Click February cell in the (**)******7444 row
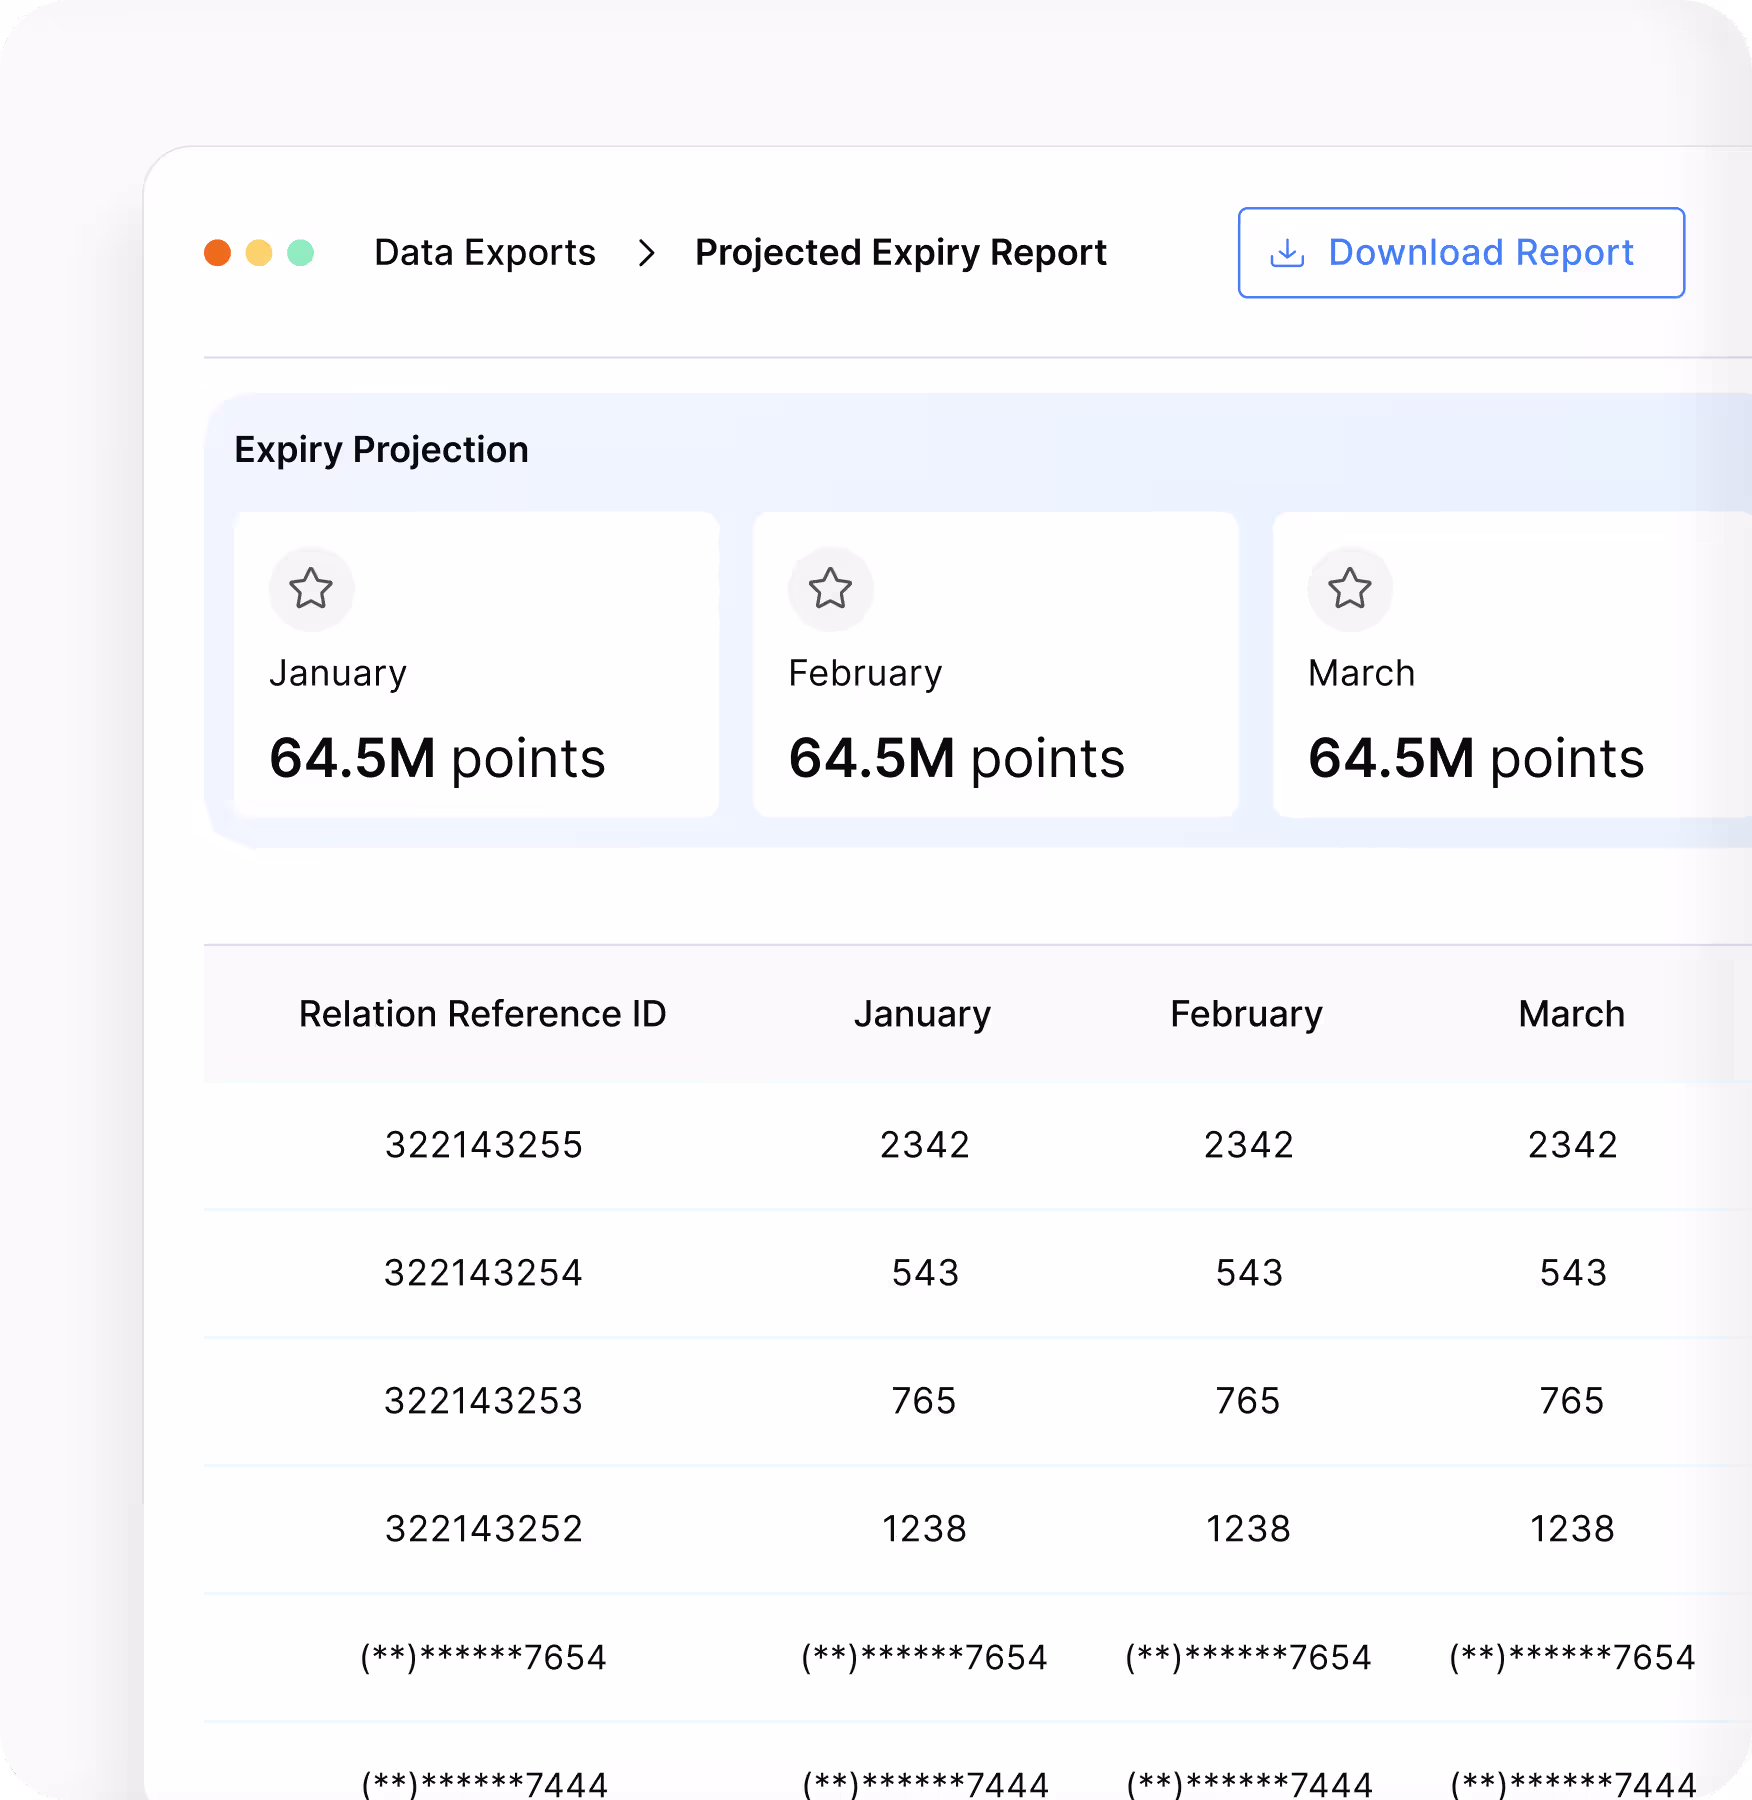 [x=1249, y=1783]
